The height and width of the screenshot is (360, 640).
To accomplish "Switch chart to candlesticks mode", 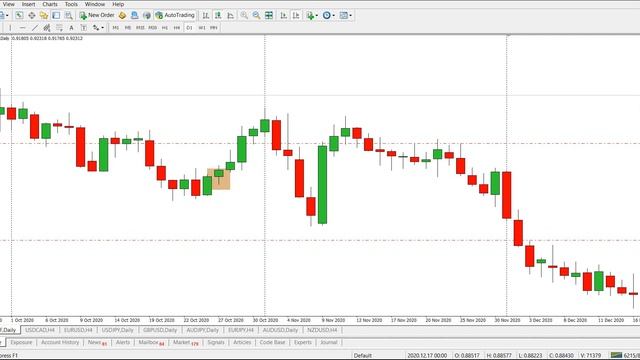I will coord(218,16).
